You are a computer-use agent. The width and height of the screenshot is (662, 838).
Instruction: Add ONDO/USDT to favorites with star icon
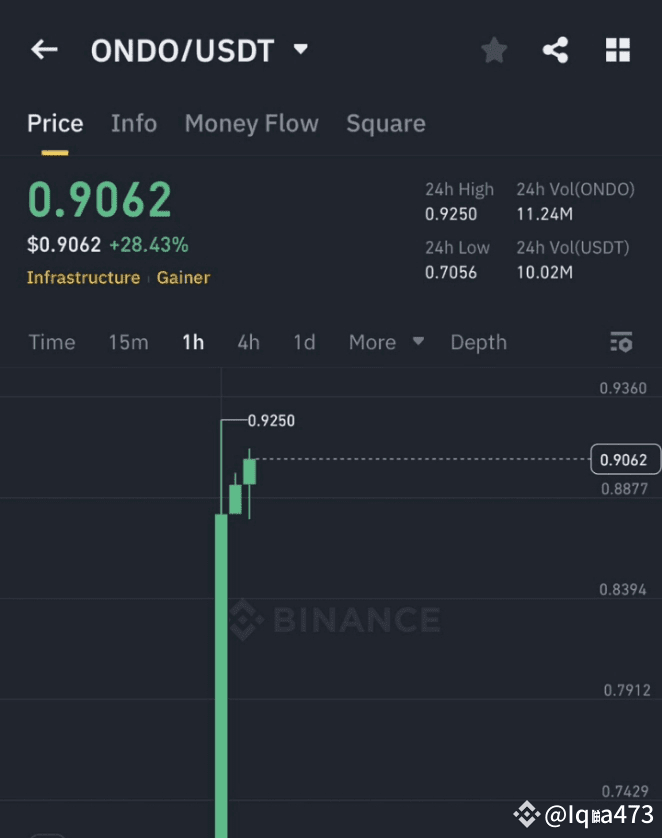coord(494,50)
